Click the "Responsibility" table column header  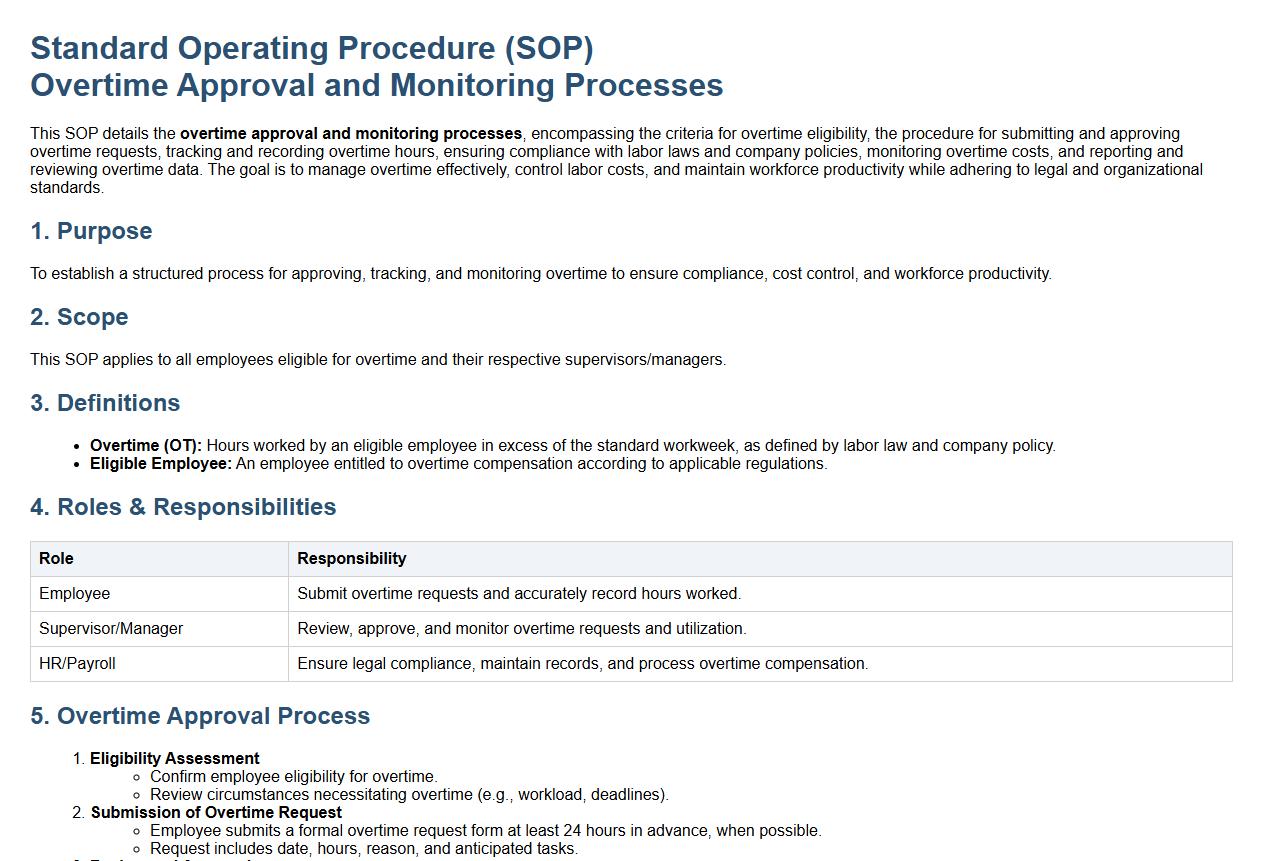pos(351,559)
